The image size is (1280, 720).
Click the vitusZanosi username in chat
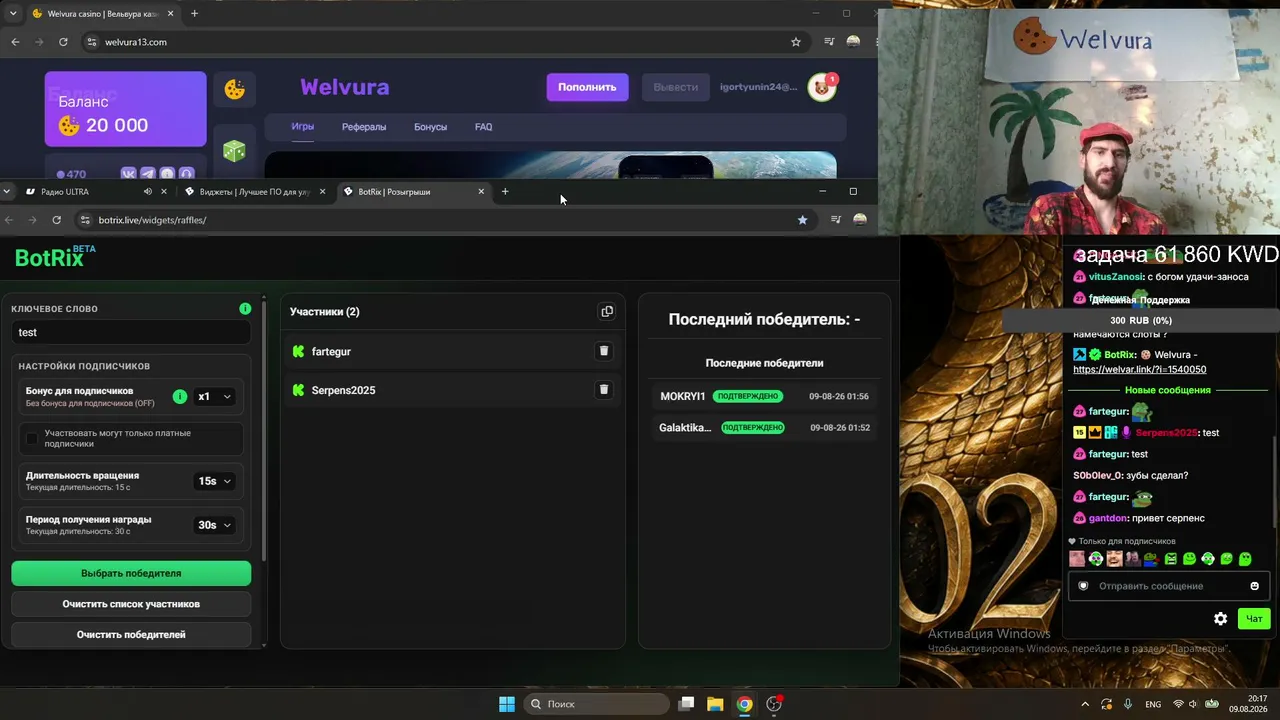tap(1115, 277)
